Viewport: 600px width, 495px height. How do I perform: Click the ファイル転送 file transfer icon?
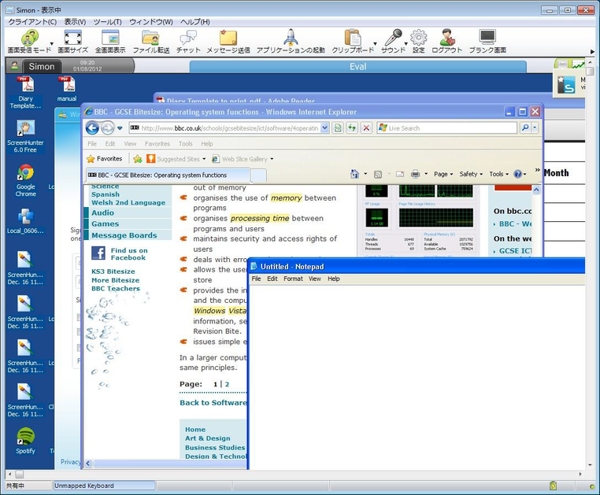(x=150, y=39)
